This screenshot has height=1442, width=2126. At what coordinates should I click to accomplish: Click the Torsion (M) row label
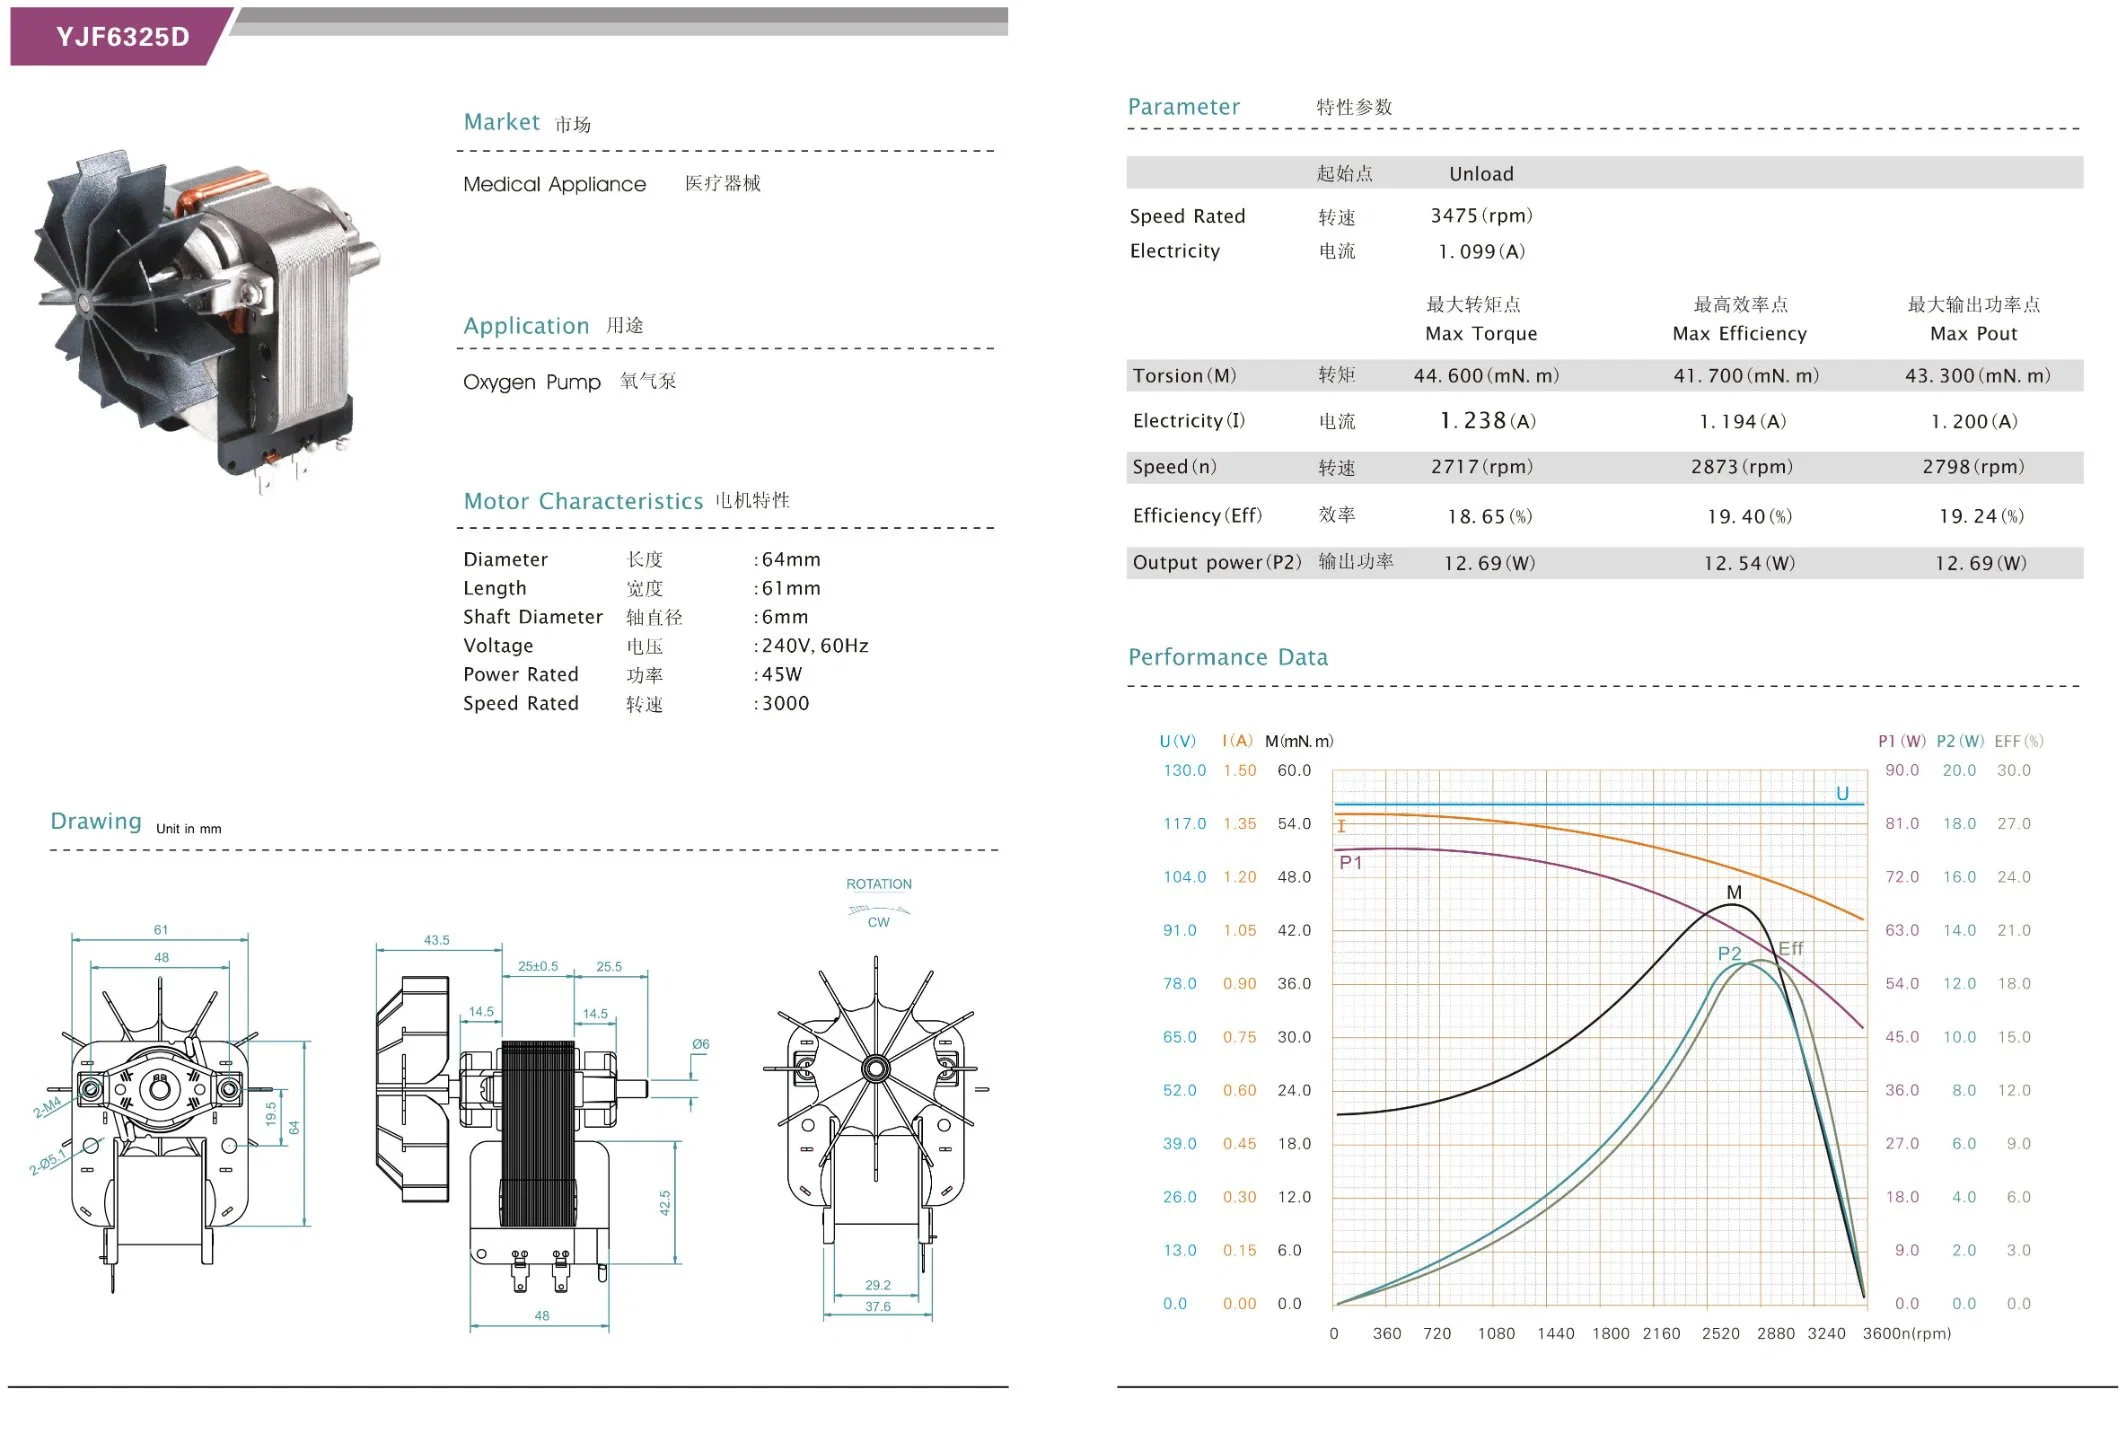coord(1184,376)
